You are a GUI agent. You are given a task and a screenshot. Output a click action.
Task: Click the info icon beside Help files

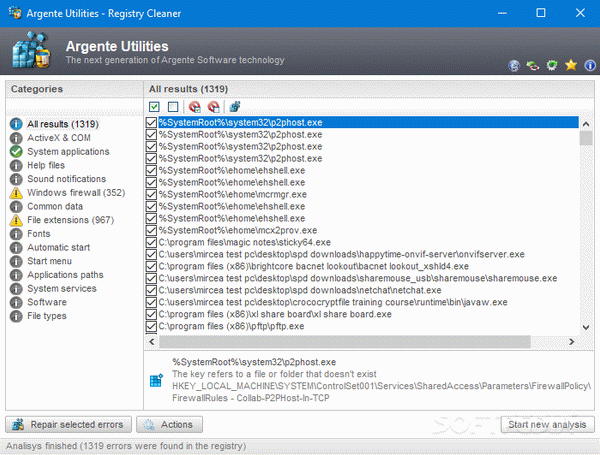point(16,165)
